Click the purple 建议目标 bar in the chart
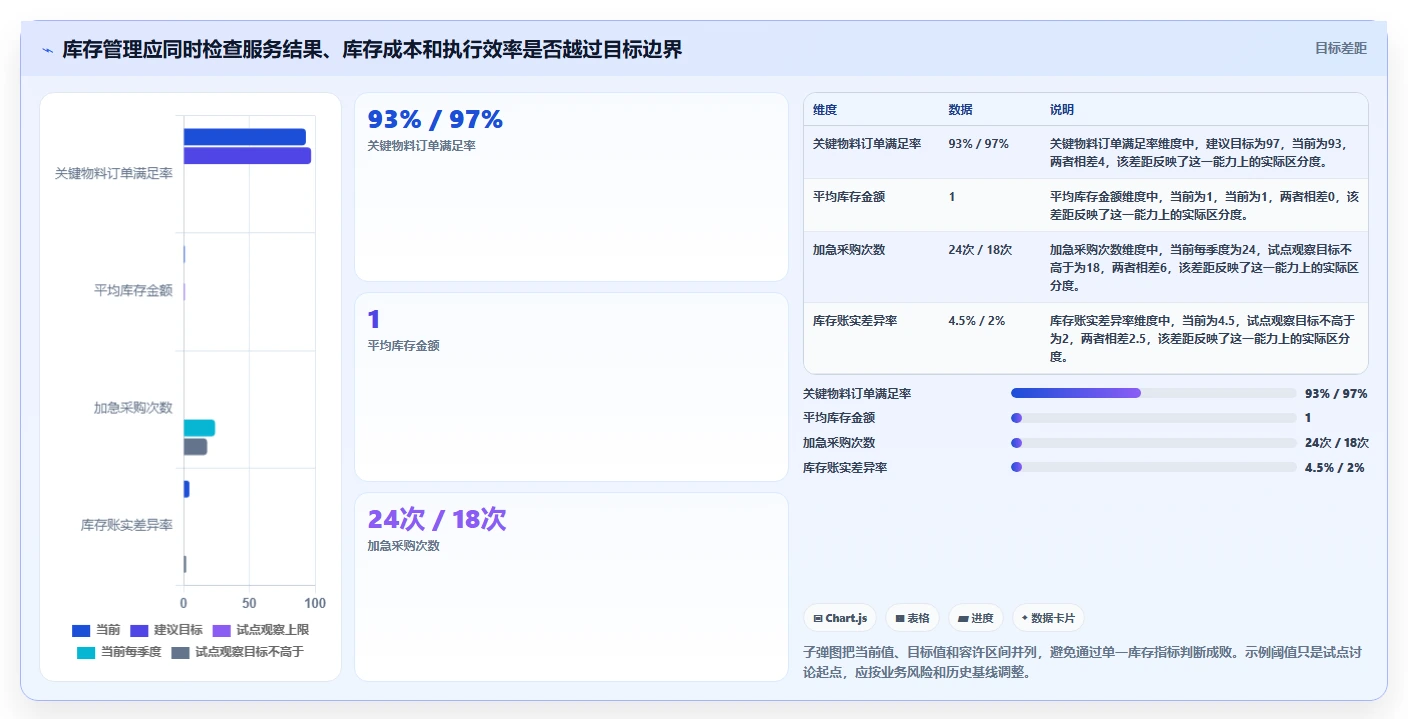Viewport: 1408px width, 719px height. [x=247, y=156]
